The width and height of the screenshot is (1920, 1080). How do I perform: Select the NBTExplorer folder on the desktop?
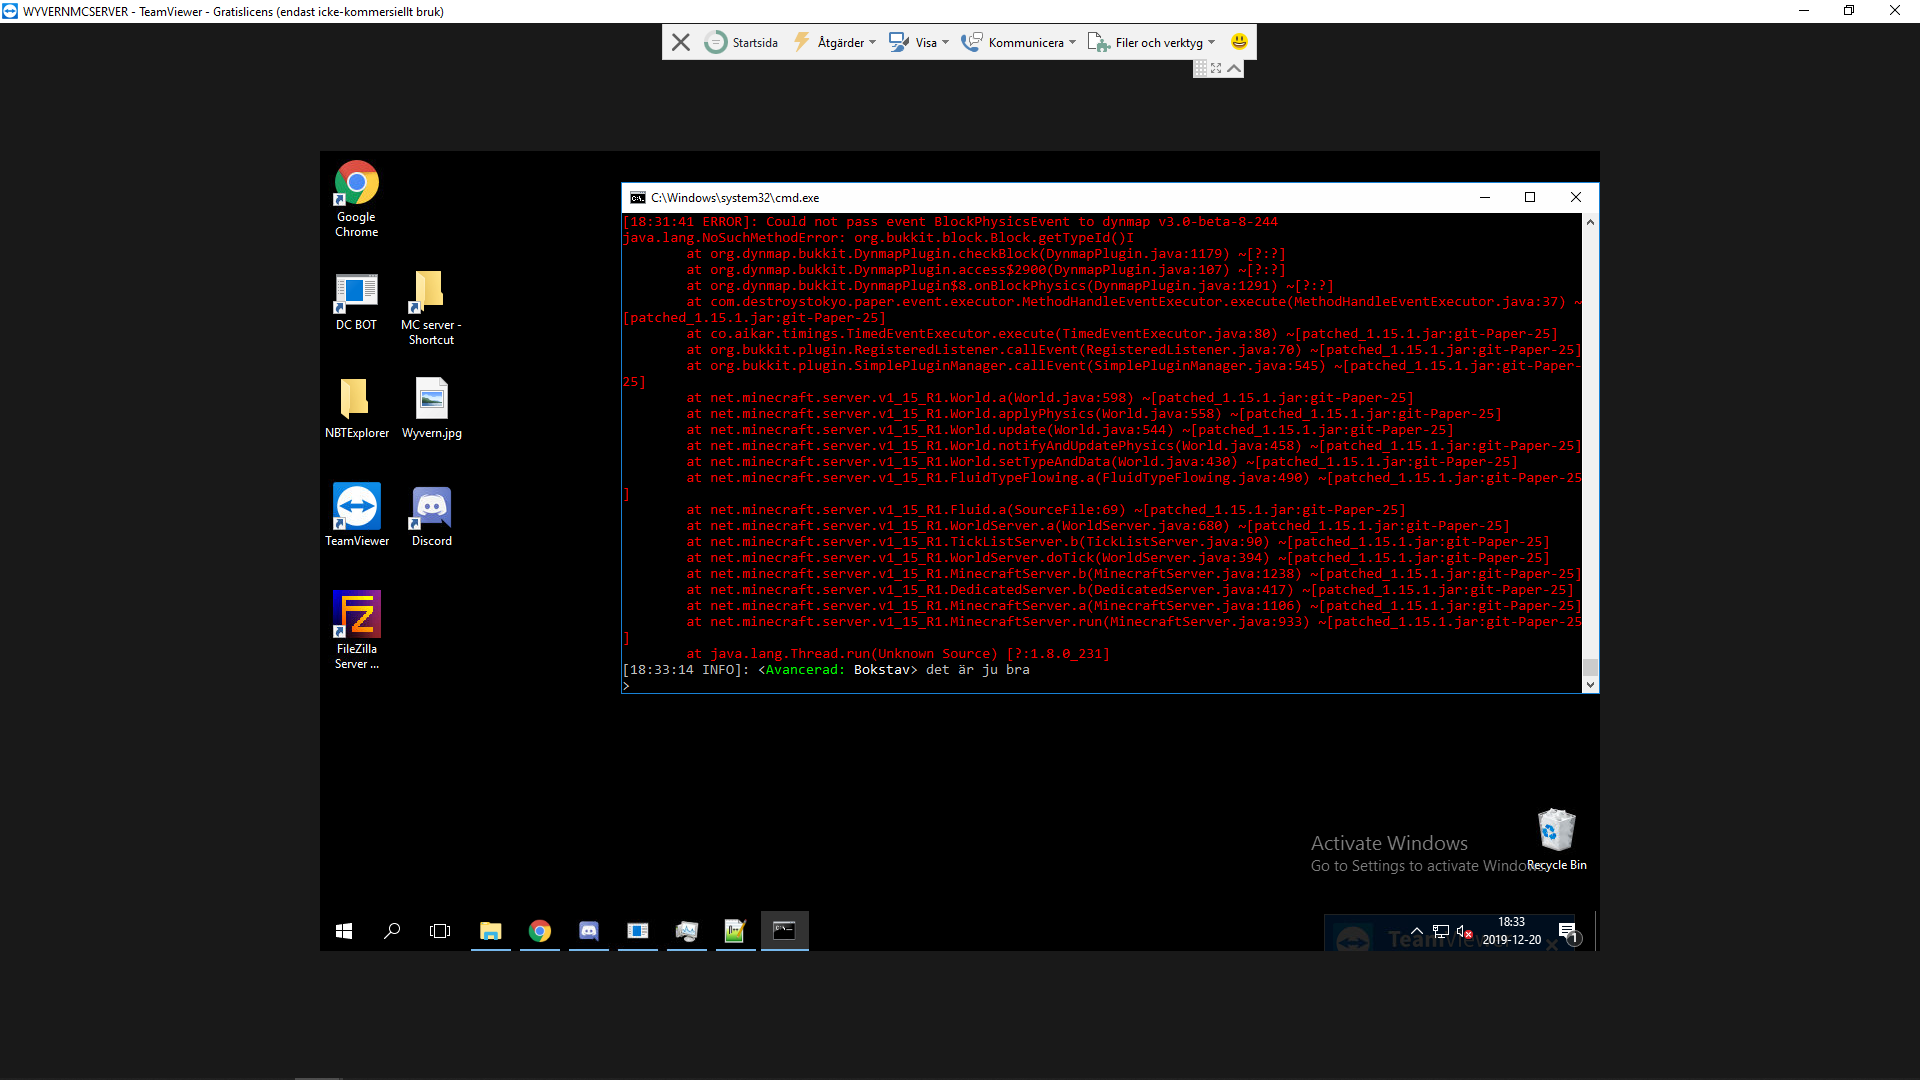356,408
